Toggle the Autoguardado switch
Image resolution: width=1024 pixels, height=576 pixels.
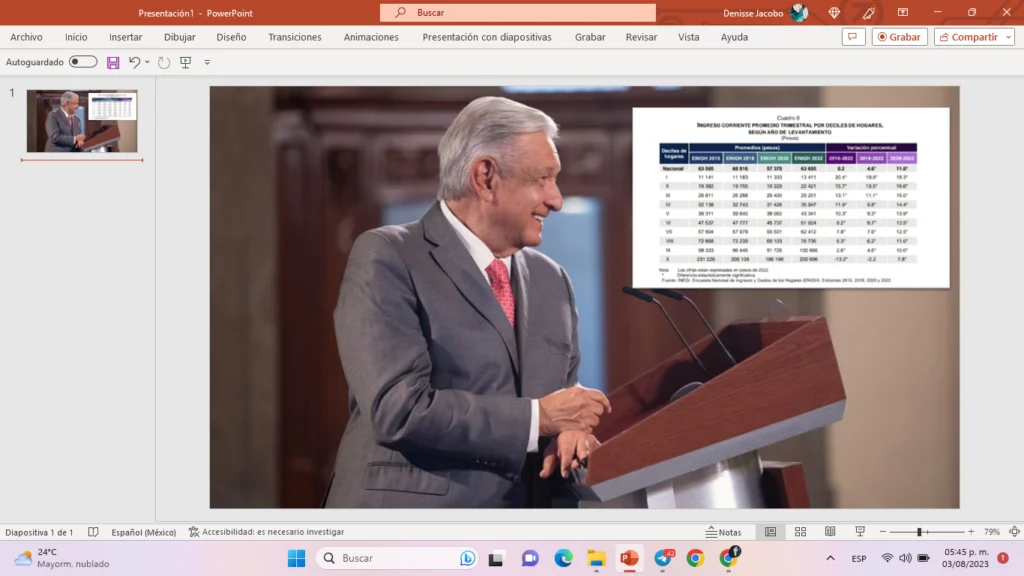(83, 61)
